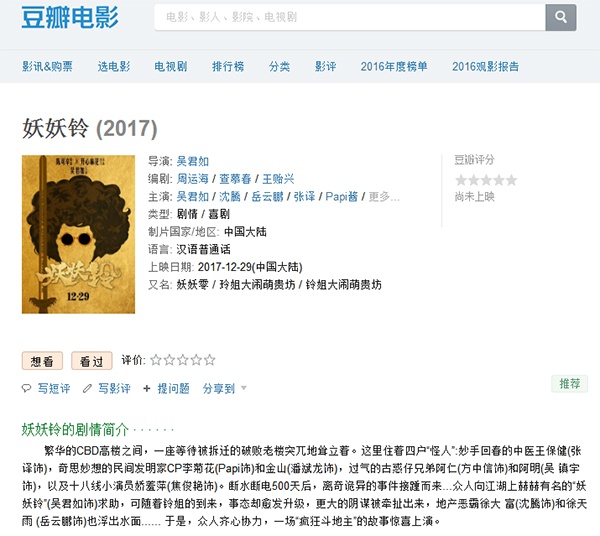The height and width of the screenshot is (536, 600).
Task: Open the 排行榜 navigation tab
Action: (x=228, y=66)
